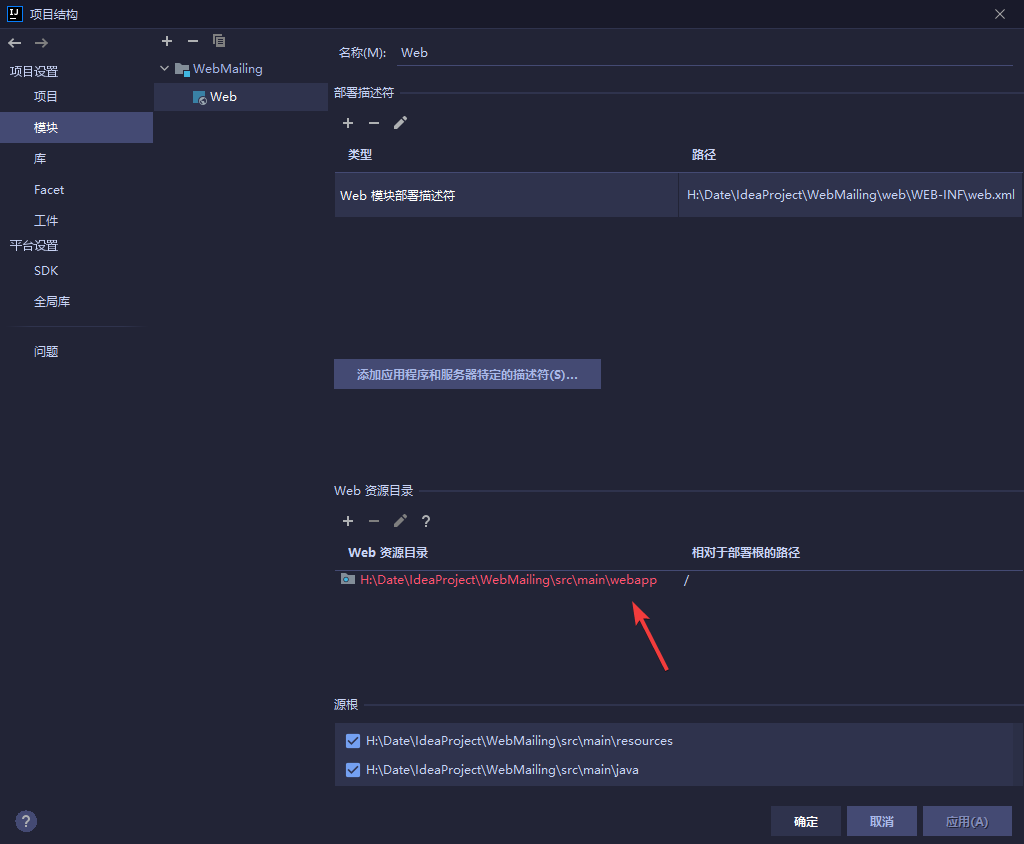
Task: Click the Web 资源目录 column header
Action: (388, 553)
